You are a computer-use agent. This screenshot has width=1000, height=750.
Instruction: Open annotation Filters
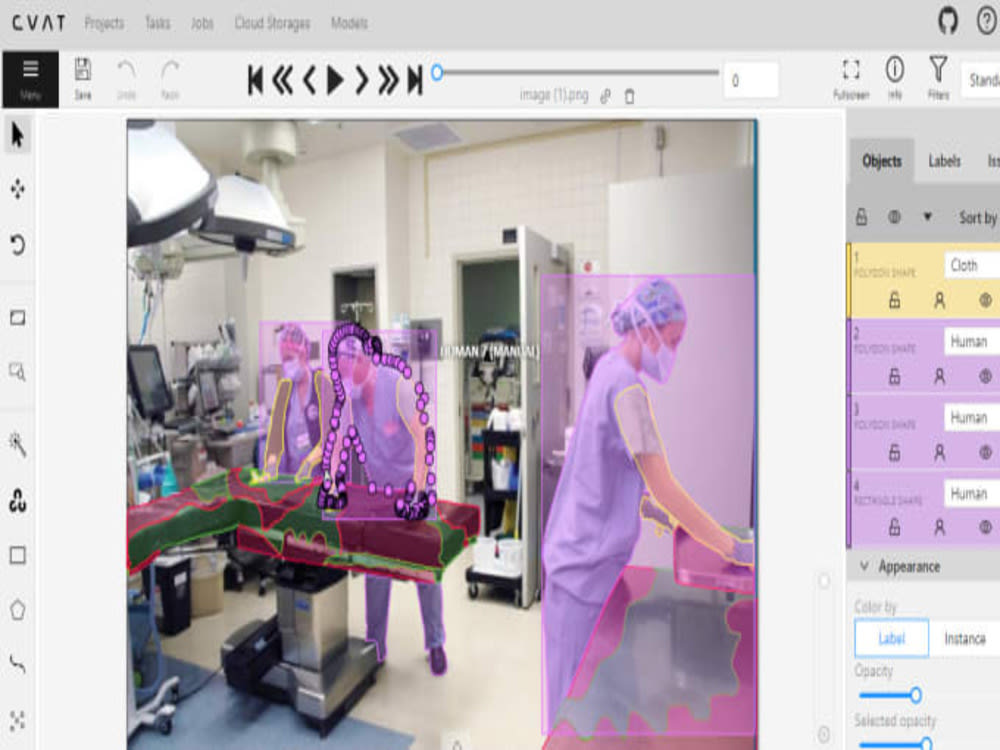[938, 78]
